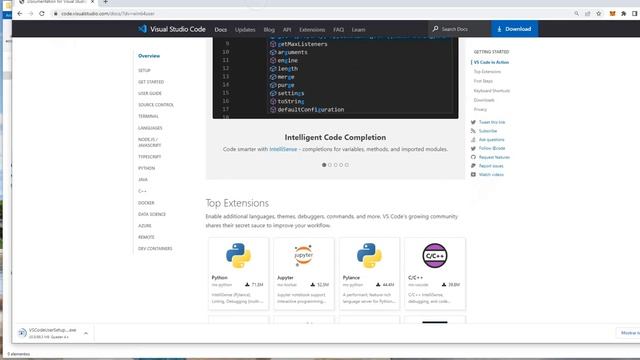
Task: Expand the GET STARTED section in sidebar
Action: click(151, 82)
